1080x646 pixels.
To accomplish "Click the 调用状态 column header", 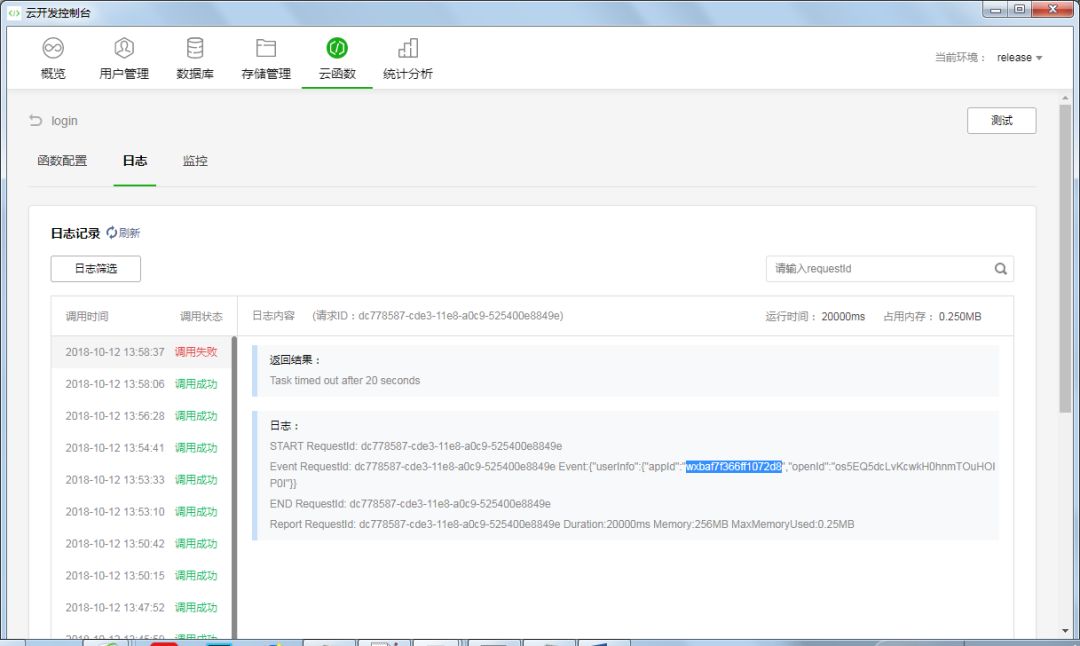I will tap(201, 317).
